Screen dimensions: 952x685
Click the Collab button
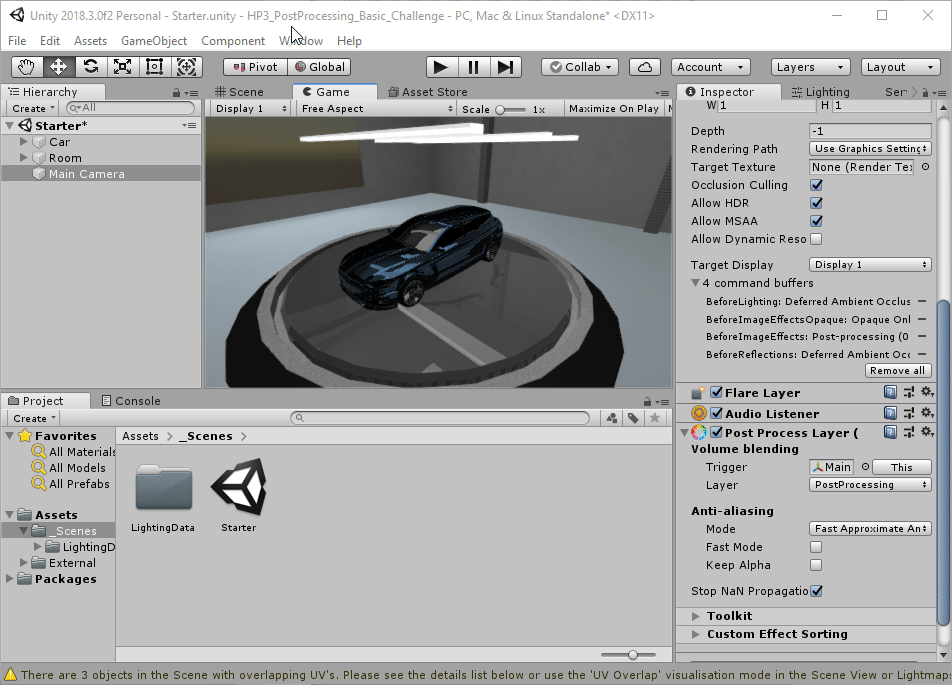pyautogui.click(x=579, y=67)
